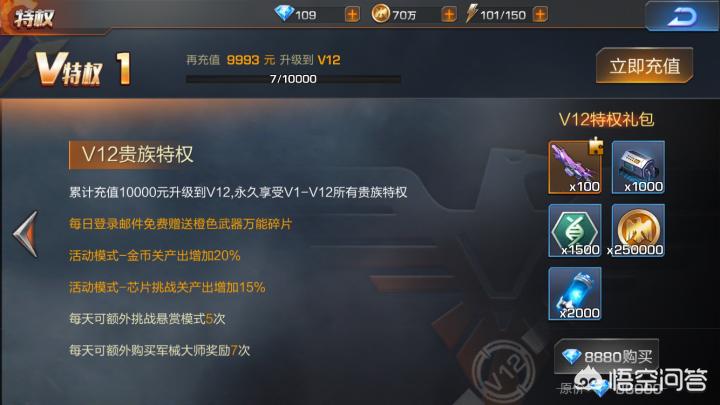
Task: Buy the gift pack for 8880 diamonds
Action: pyautogui.click(x=607, y=356)
